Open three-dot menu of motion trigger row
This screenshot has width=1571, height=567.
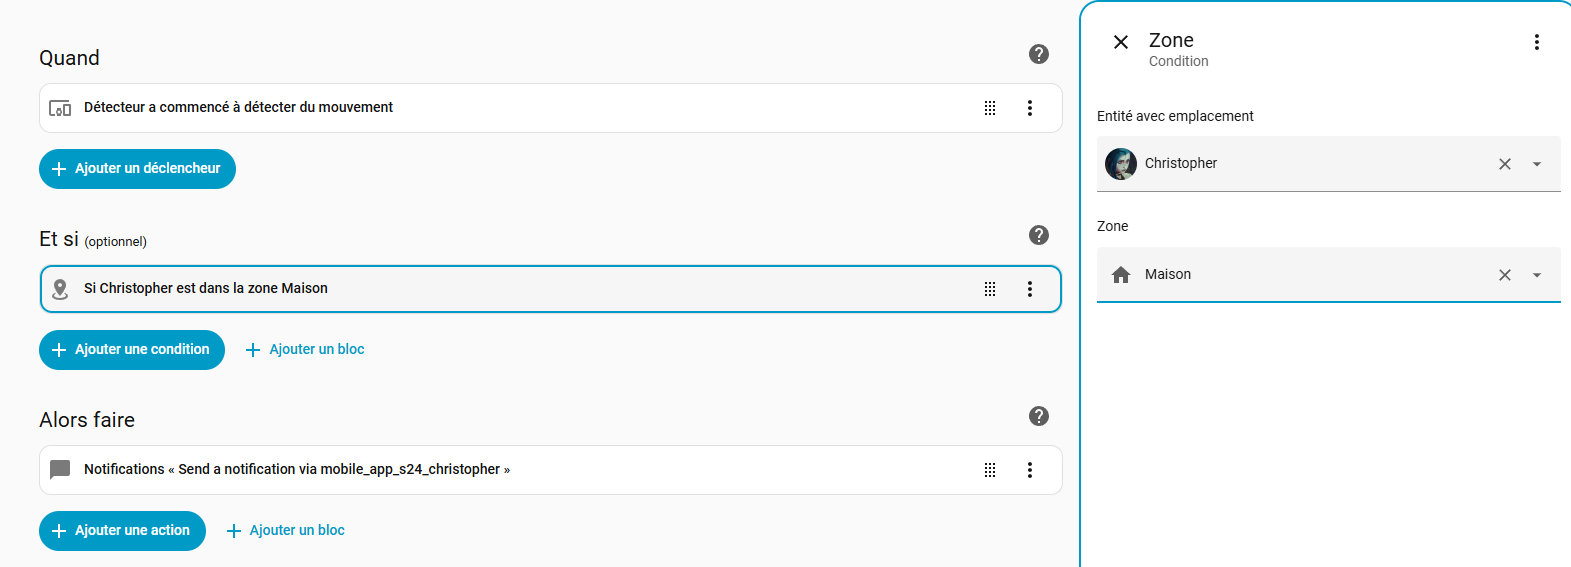[1030, 108]
